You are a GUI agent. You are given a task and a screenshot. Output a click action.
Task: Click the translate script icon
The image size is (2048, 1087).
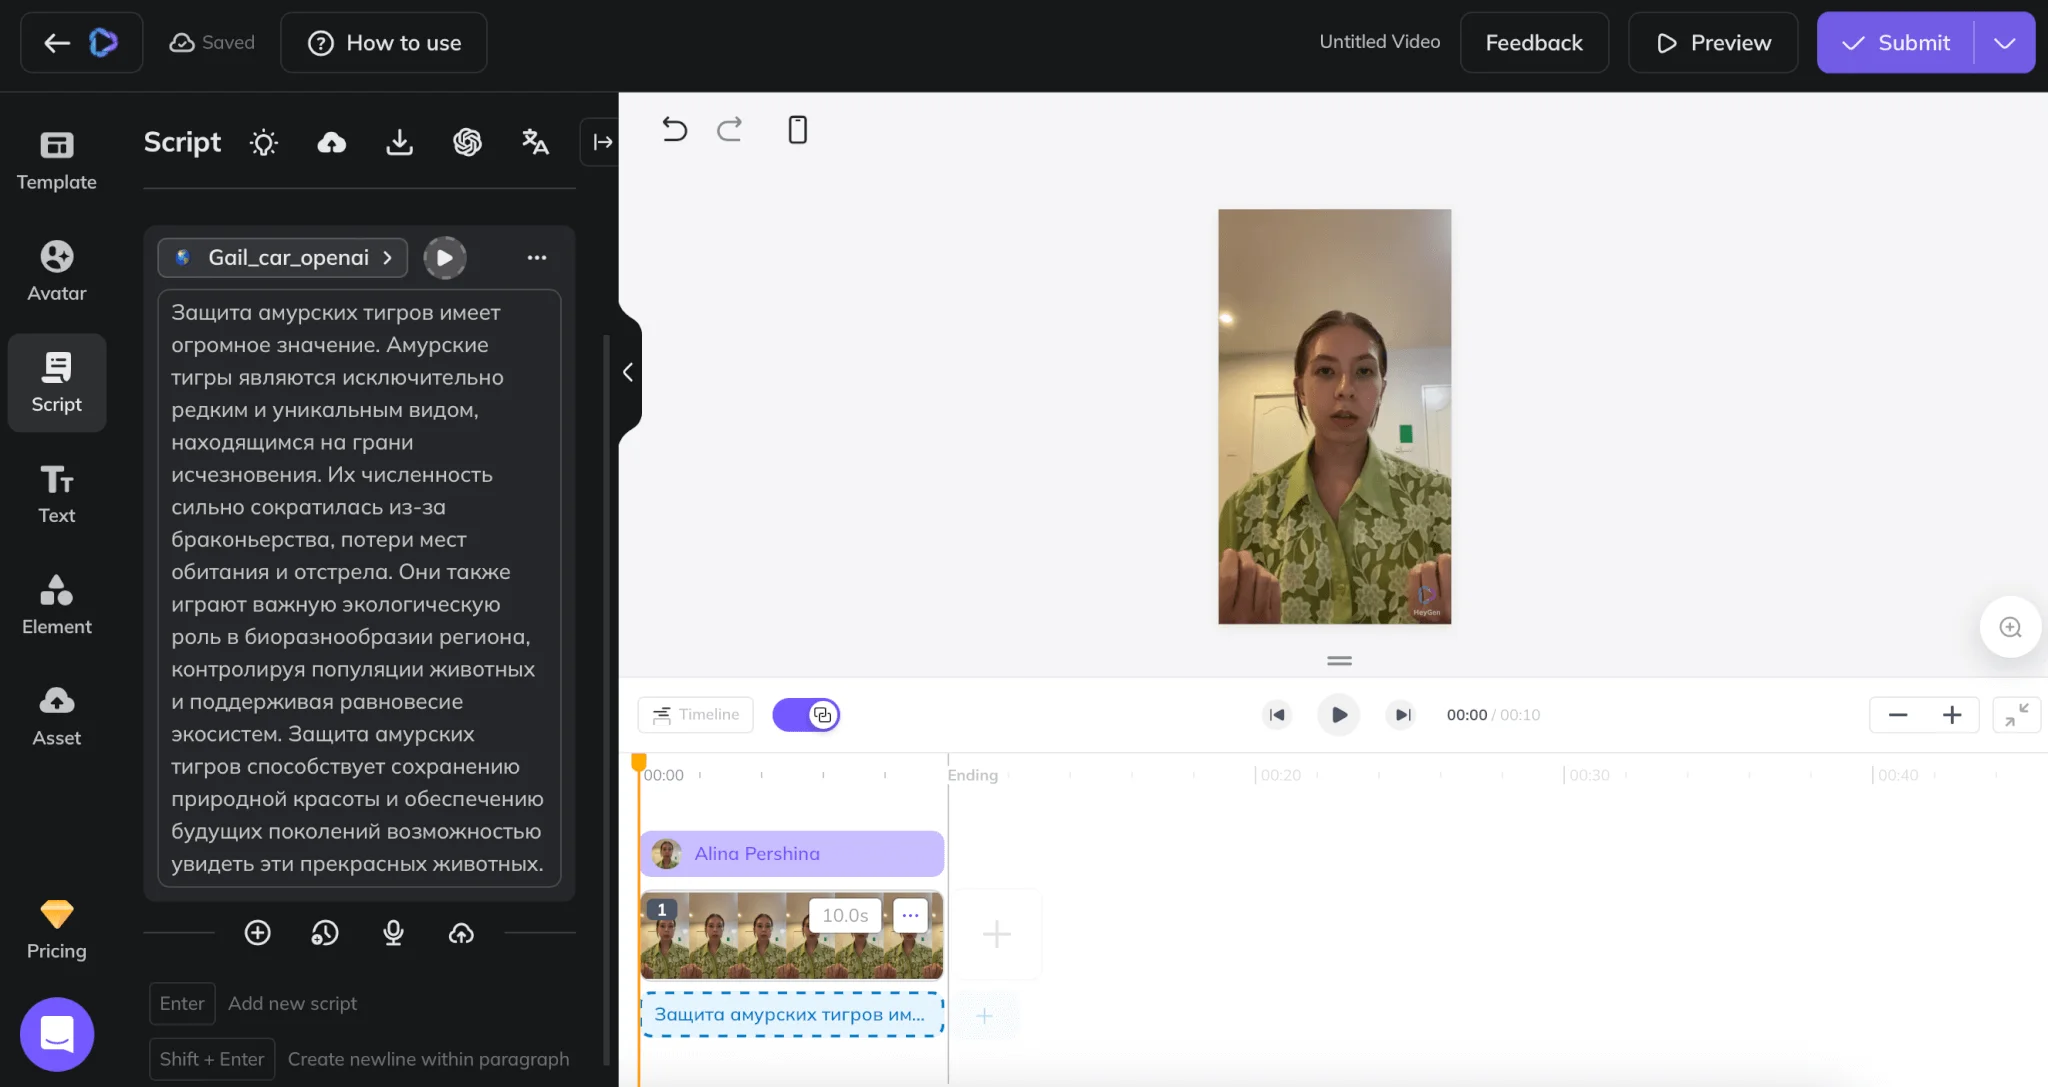535,143
